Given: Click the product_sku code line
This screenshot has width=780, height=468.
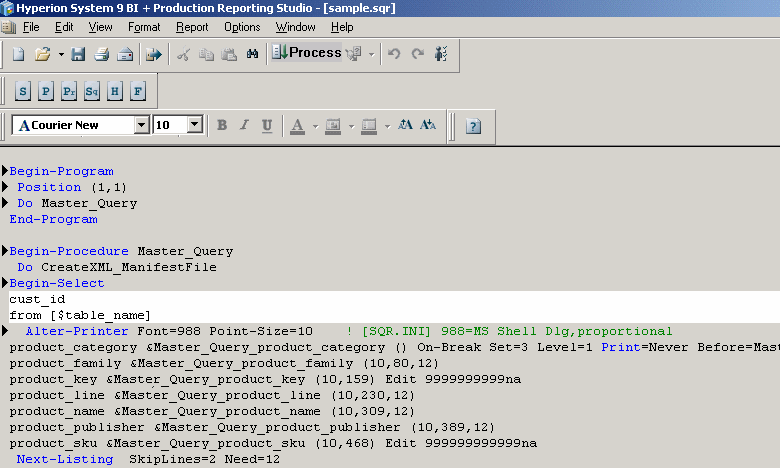Looking at the screenshot, I should pos(273,443).
